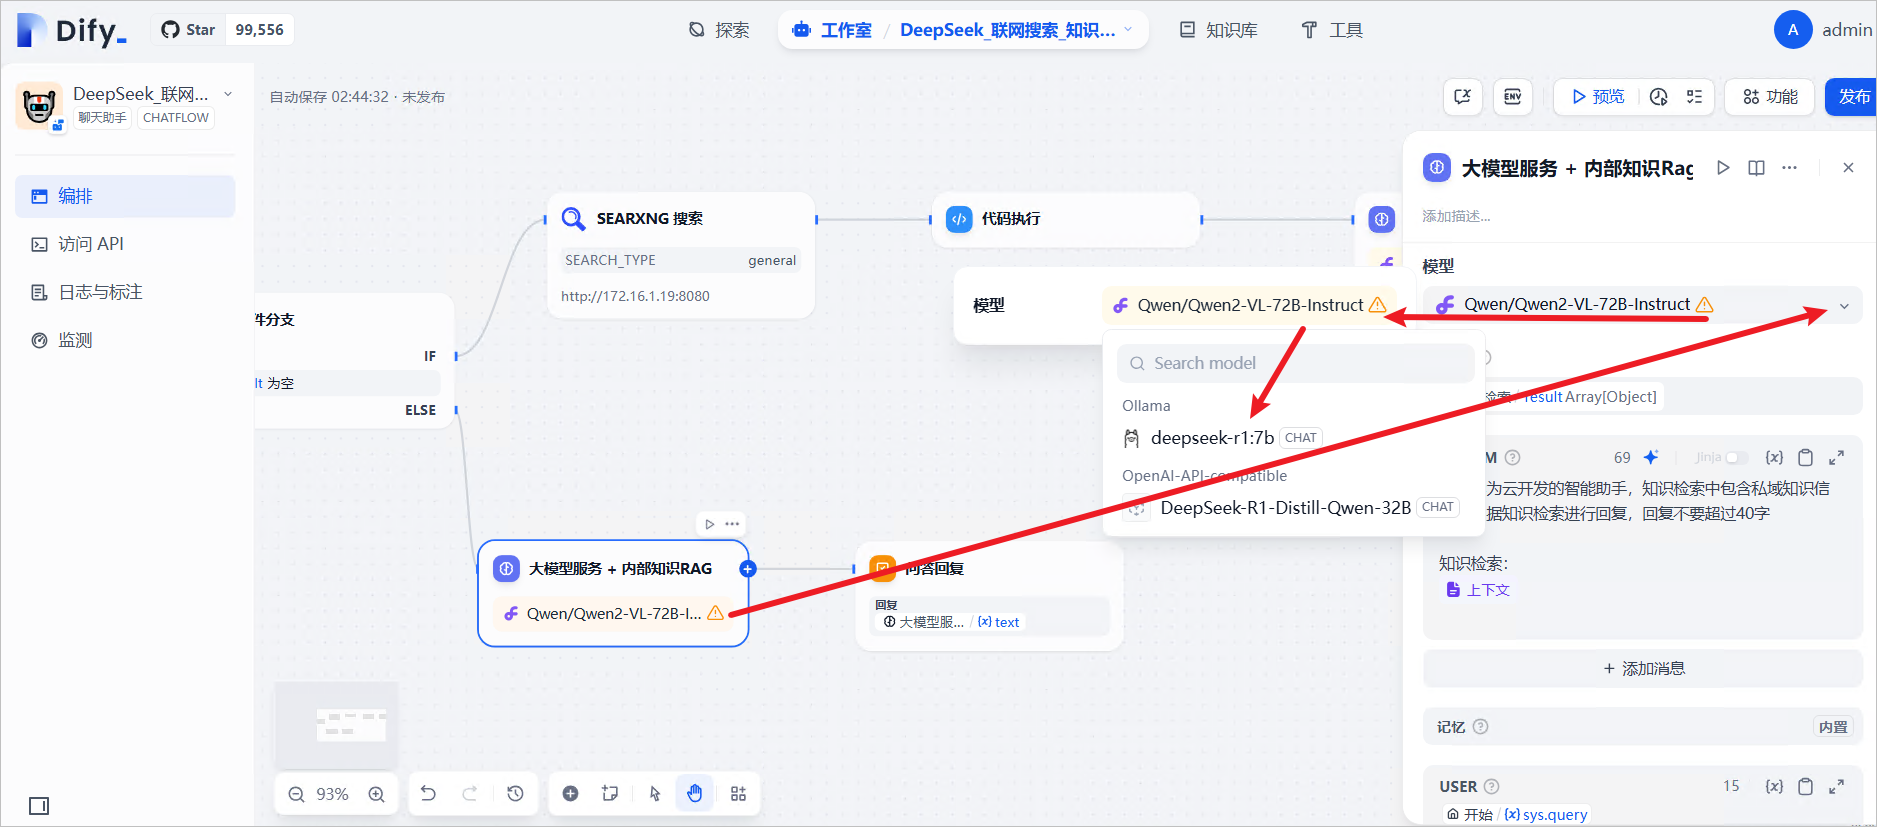Open the model selector in popup row
1877x827 pixels.
(x=1250, y=305)
